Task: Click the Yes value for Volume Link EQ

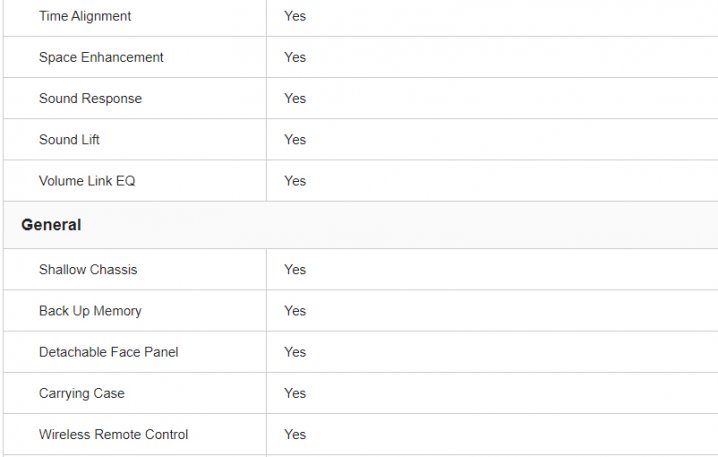Action: (x=295, y=180)
